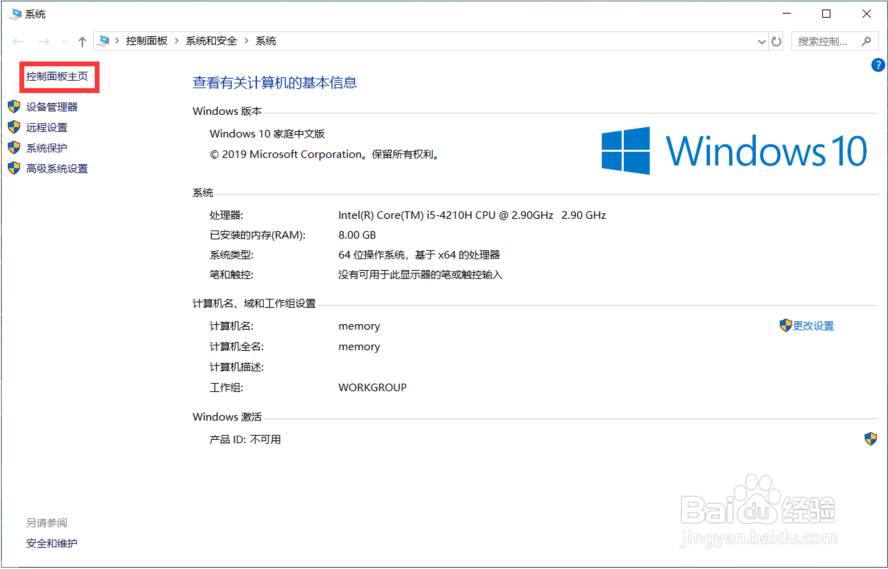Open 设备管理器 link
This screenshot has width=888, height=569.
(52, 107)
